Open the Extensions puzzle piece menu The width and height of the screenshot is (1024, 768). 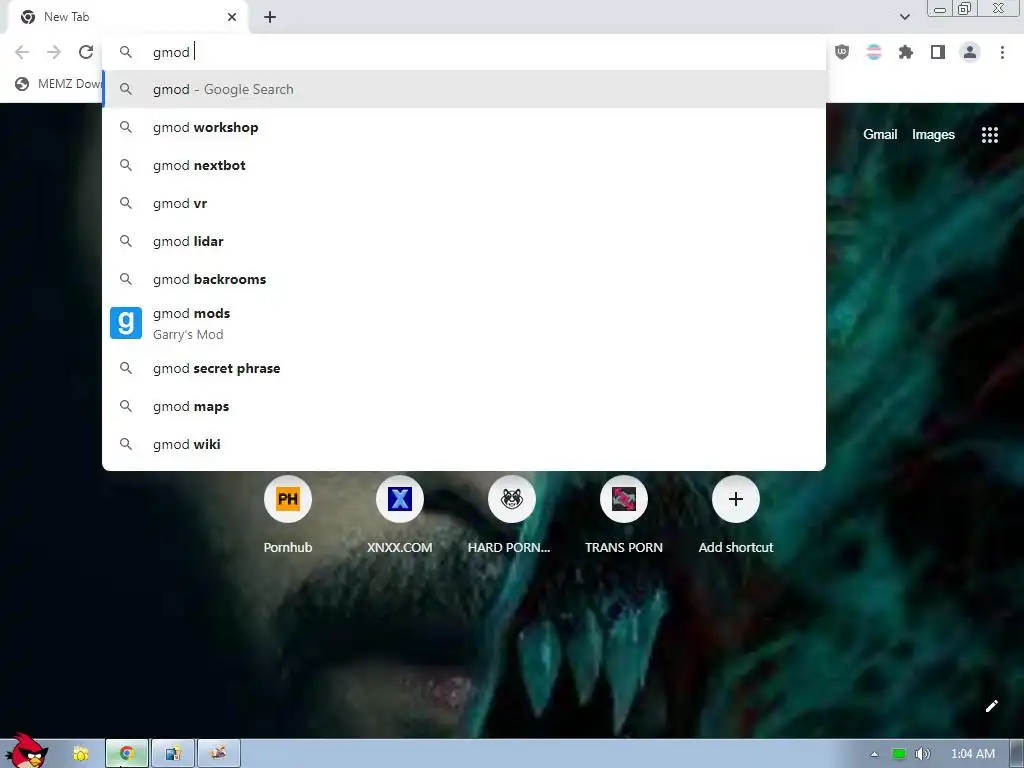905,52
